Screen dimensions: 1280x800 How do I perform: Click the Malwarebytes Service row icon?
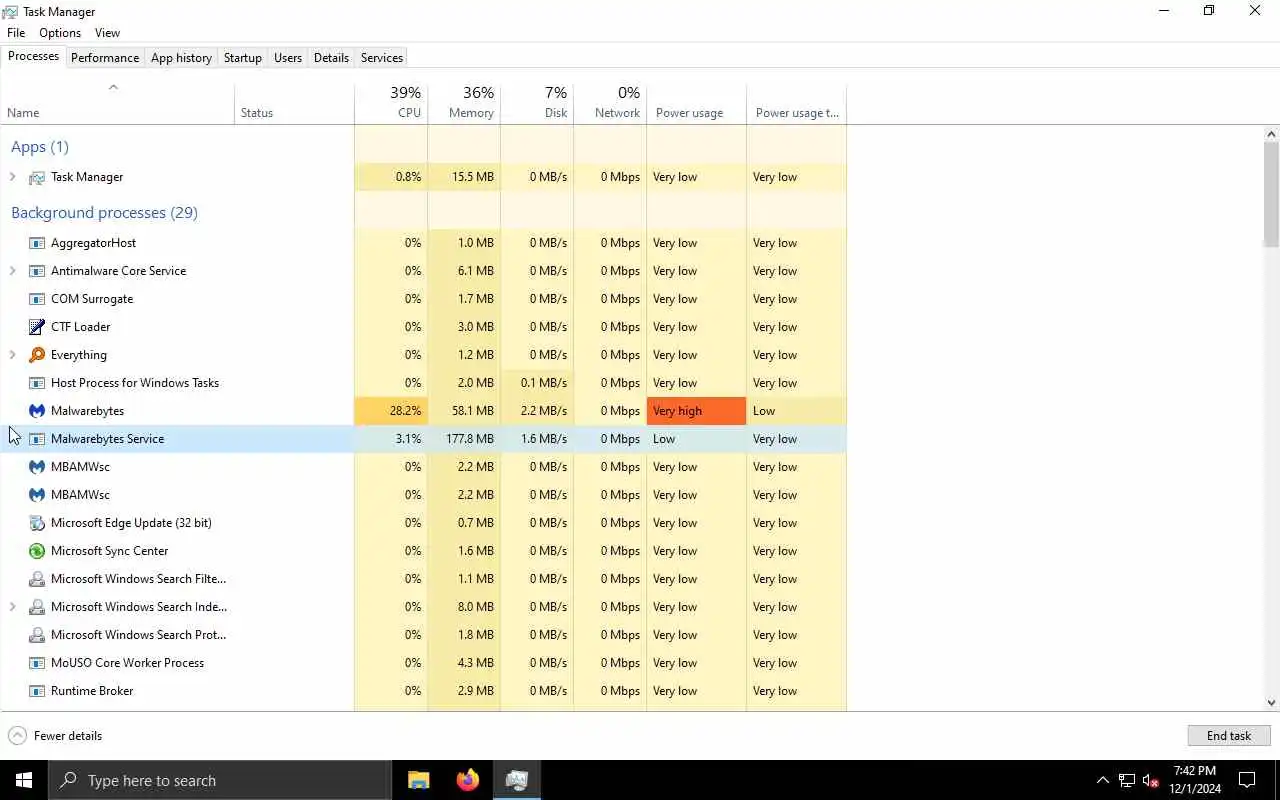37,439
